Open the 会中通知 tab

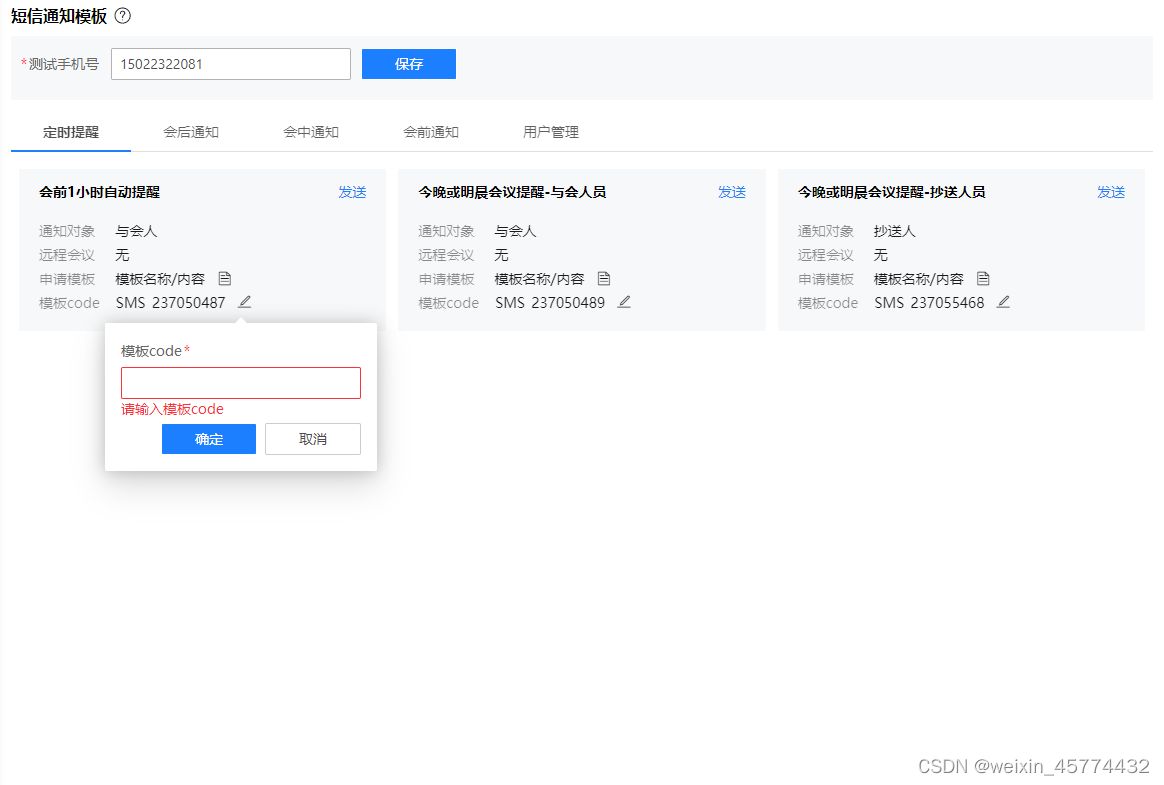[311, 132]
